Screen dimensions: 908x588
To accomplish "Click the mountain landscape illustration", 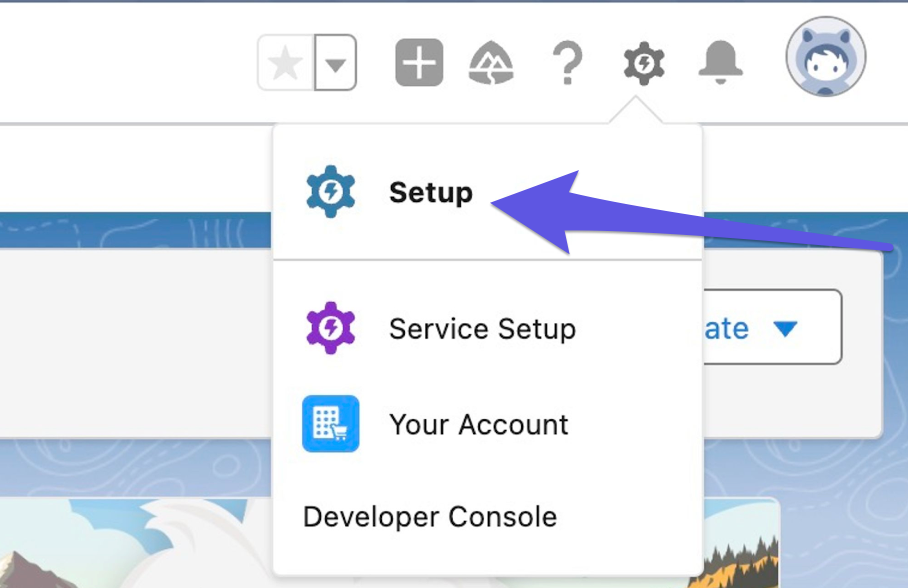I will [x=130, y=545].
